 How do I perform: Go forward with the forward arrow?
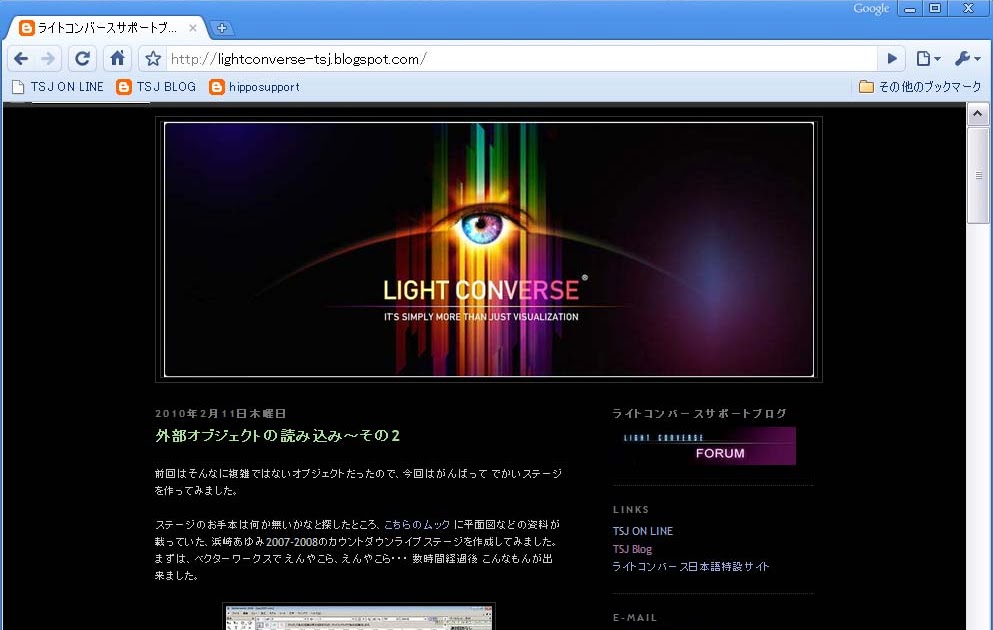(48, 59)
